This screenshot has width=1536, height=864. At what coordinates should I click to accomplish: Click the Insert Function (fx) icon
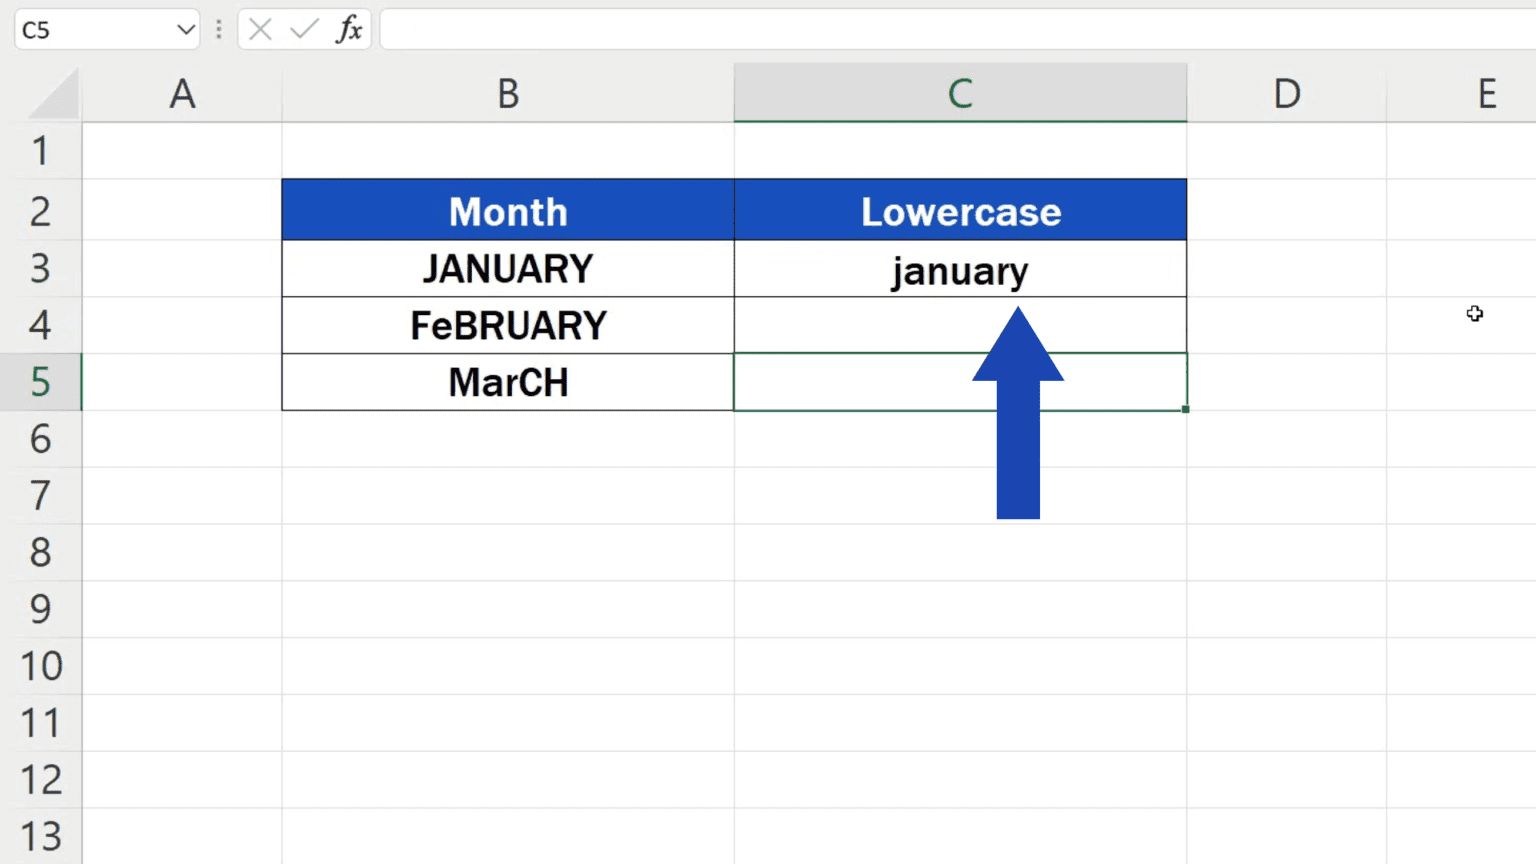(350, 29)
